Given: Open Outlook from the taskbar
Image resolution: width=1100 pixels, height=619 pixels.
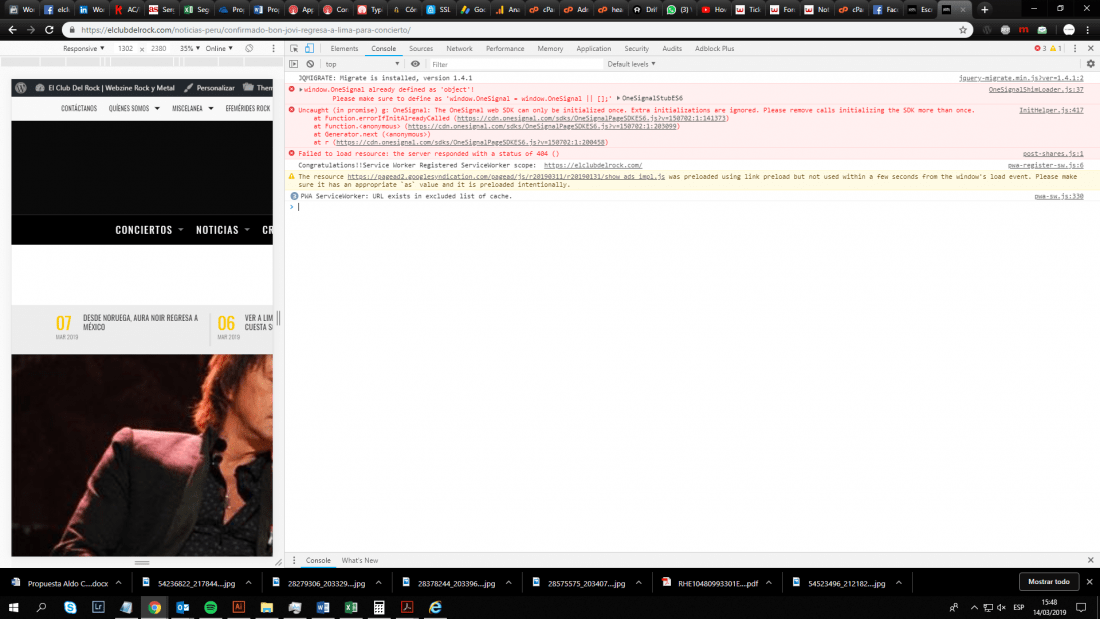Looking at the screenshot, I should point(182,607).
